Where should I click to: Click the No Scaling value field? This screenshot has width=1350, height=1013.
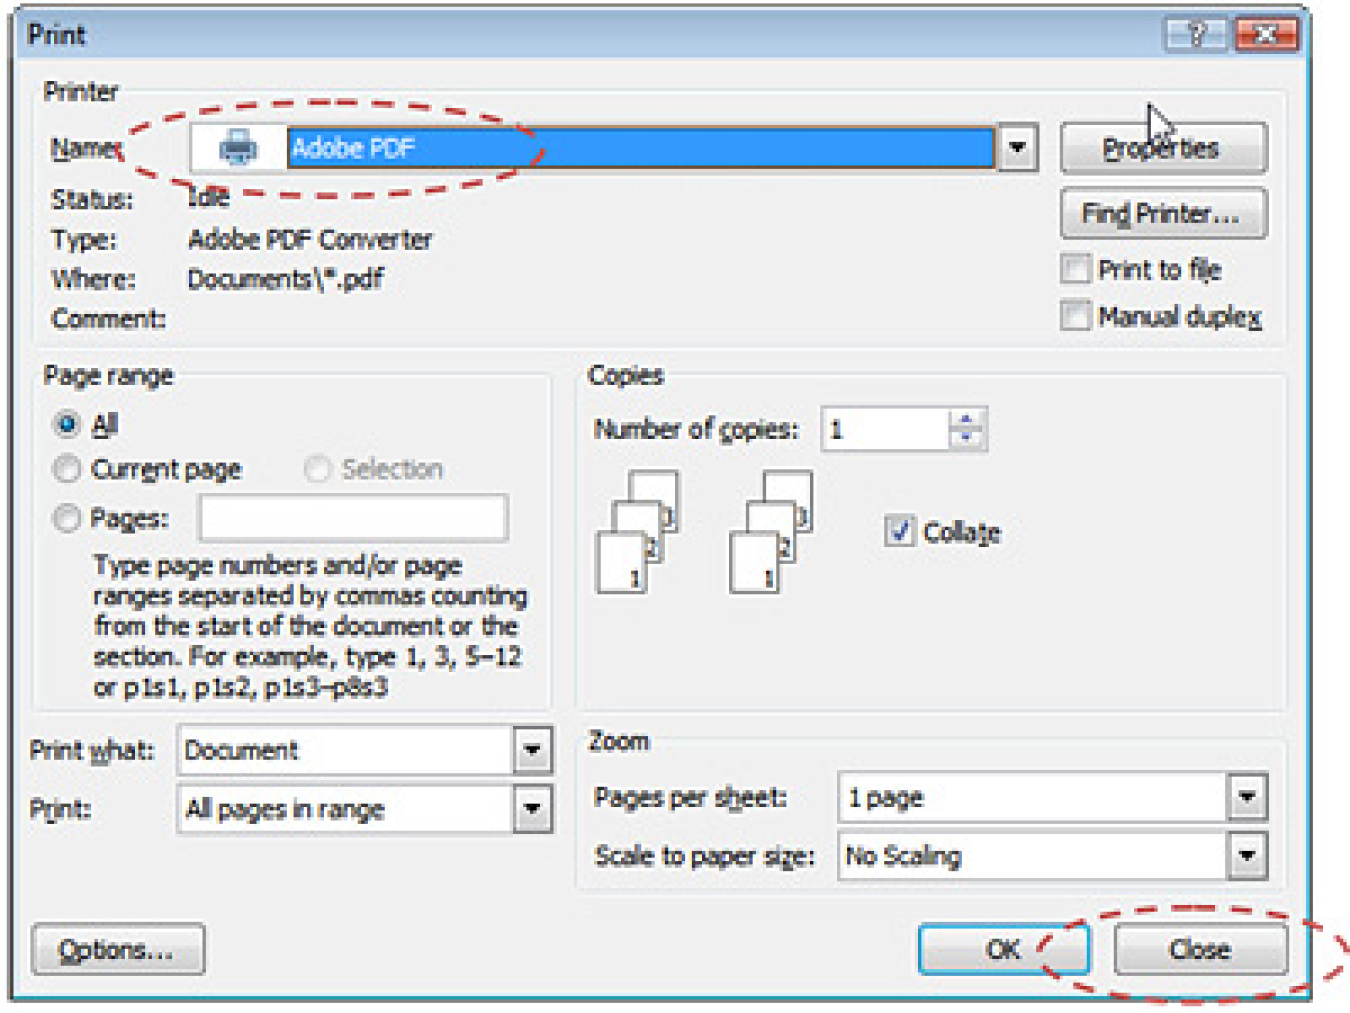pos(1033,855)
